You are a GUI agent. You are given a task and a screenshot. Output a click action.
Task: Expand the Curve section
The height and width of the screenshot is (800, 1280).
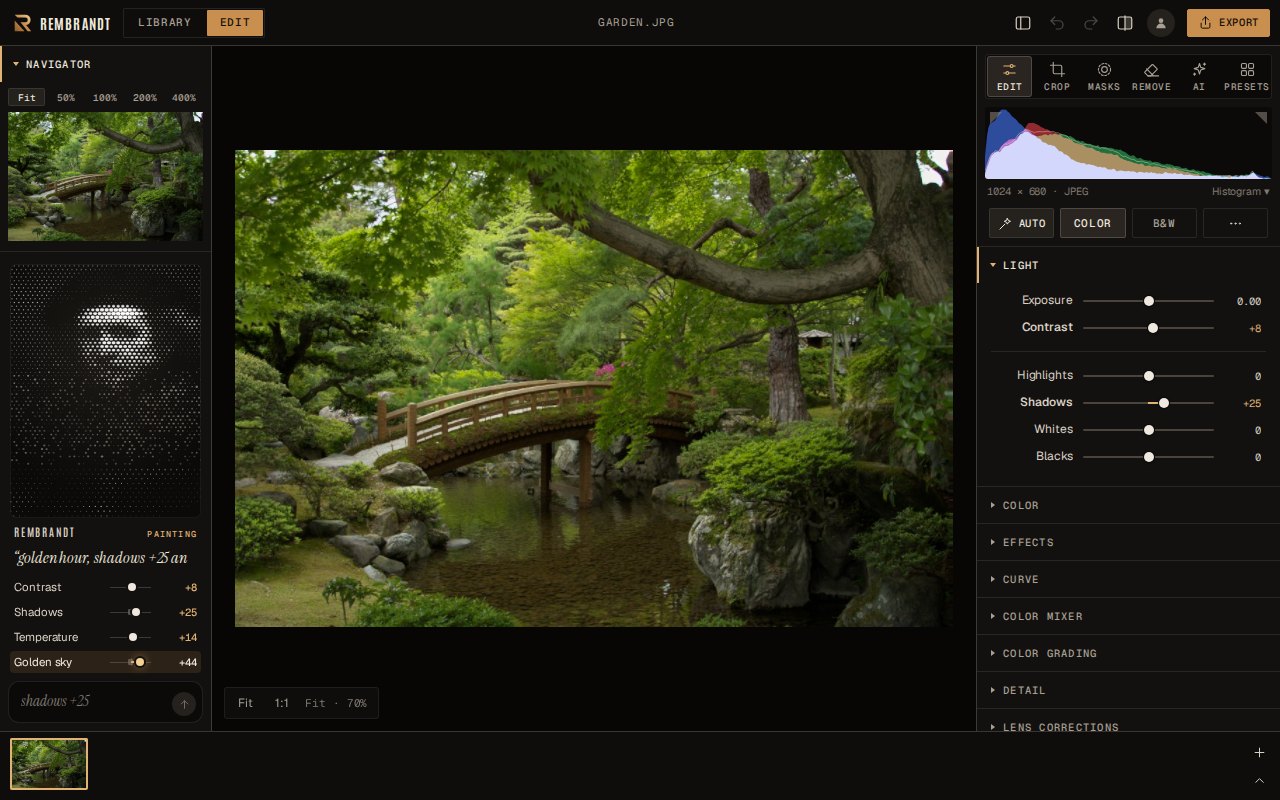1128,579
